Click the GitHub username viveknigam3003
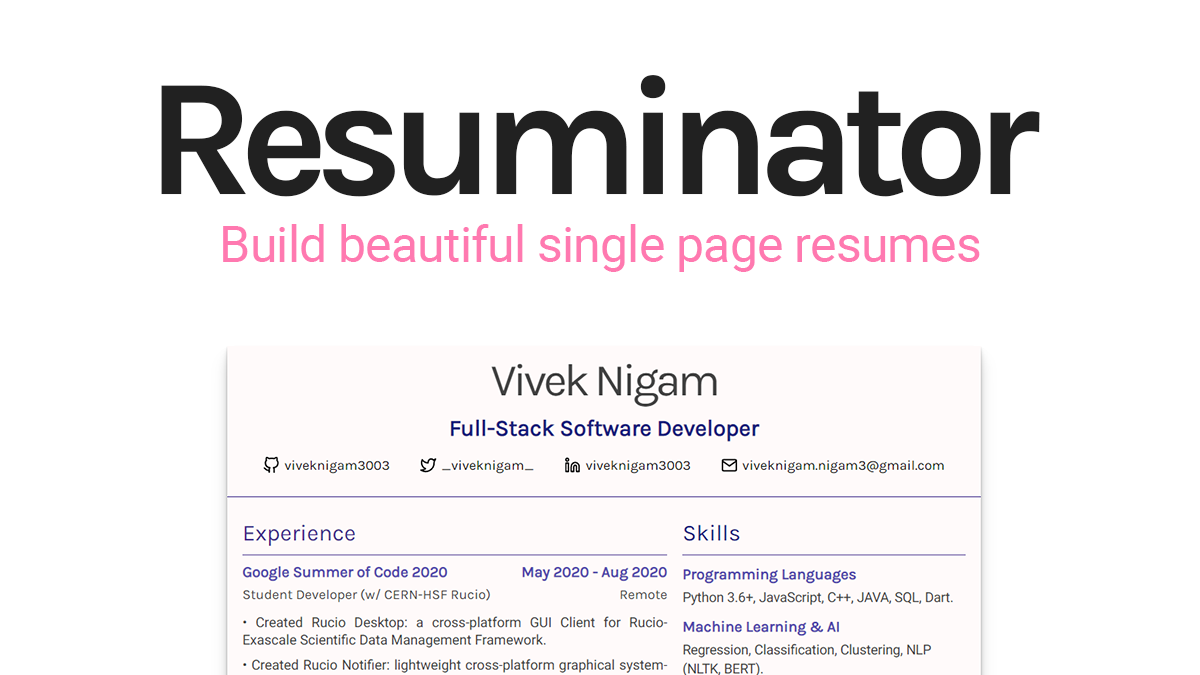Screen dimensions: 1200x675 [x=337, y=465]
